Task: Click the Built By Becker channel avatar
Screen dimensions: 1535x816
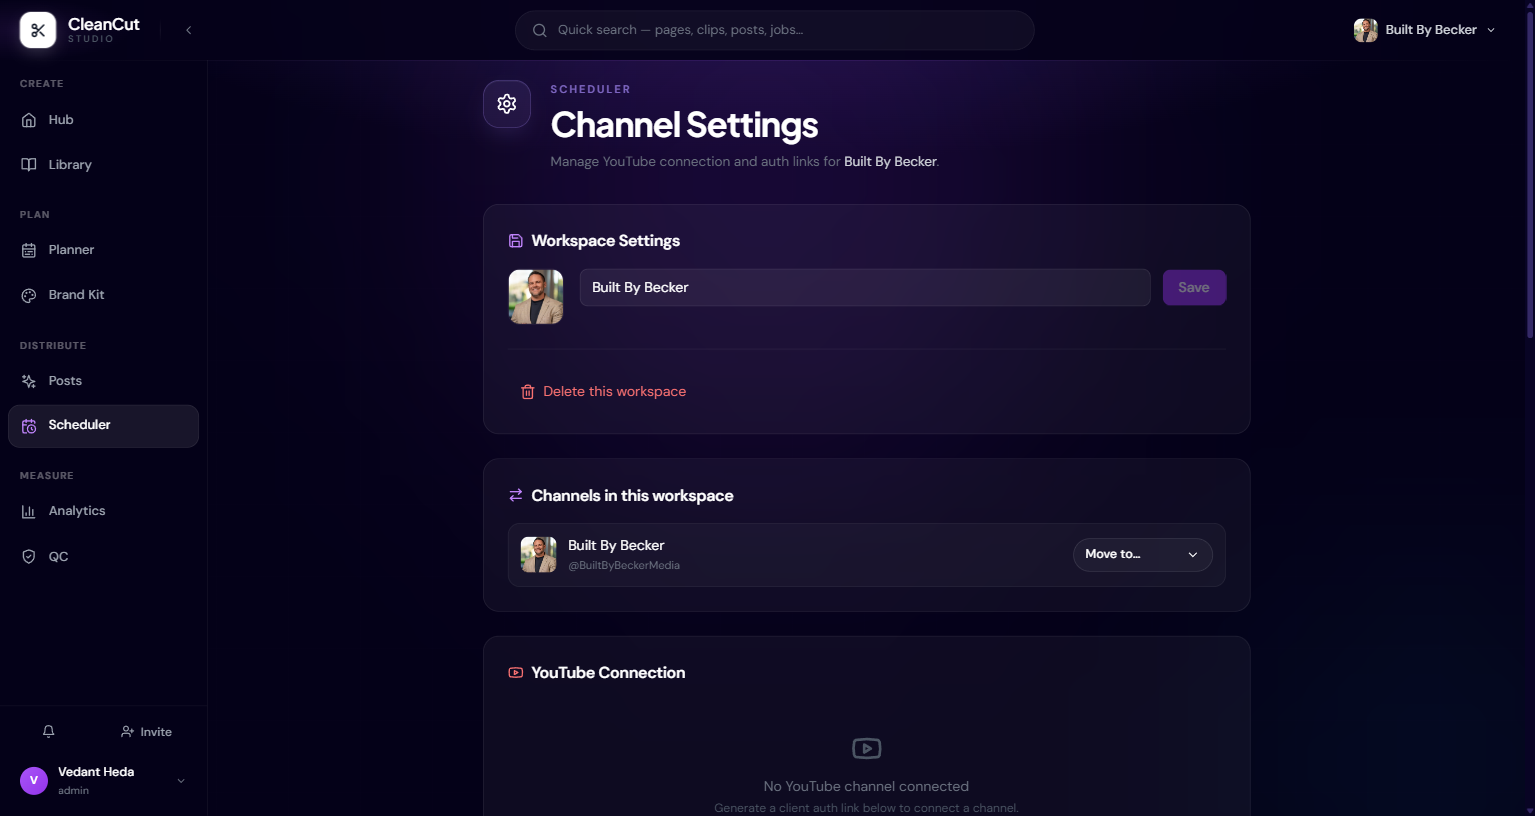Action: (539, 555)
